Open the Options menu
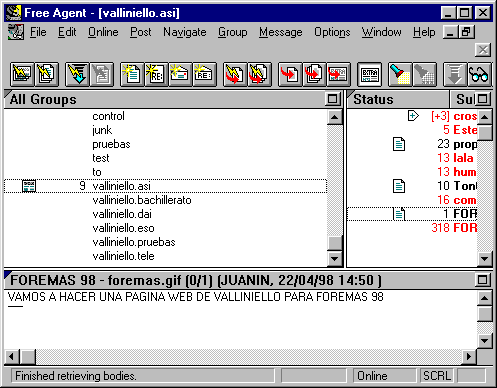The image size is (497, 388). 332,32
